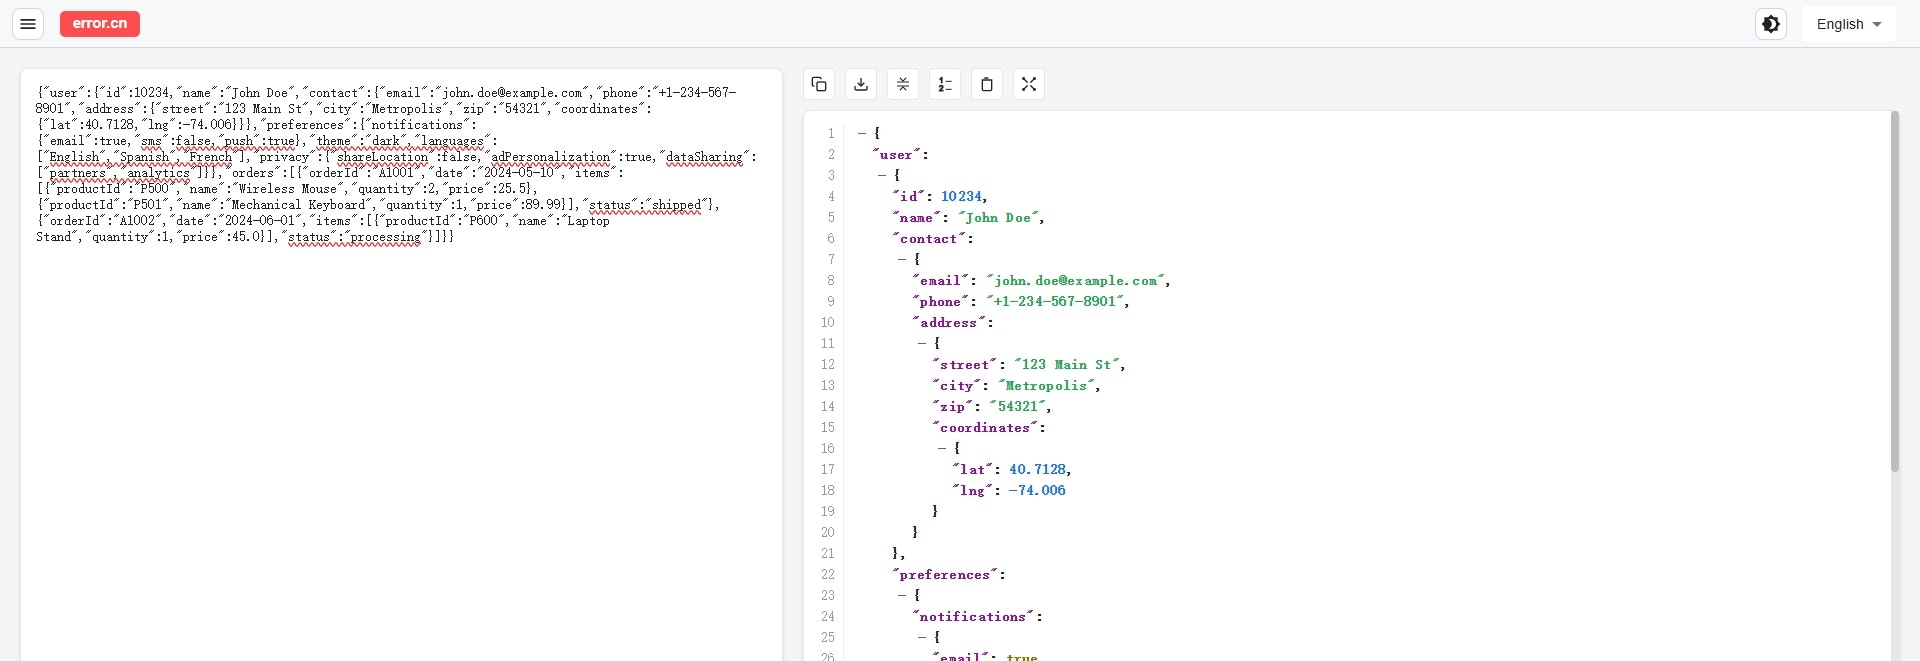Click the "preferences" key
This screenshot has width=1920, height=661.
tap(945, 575)
